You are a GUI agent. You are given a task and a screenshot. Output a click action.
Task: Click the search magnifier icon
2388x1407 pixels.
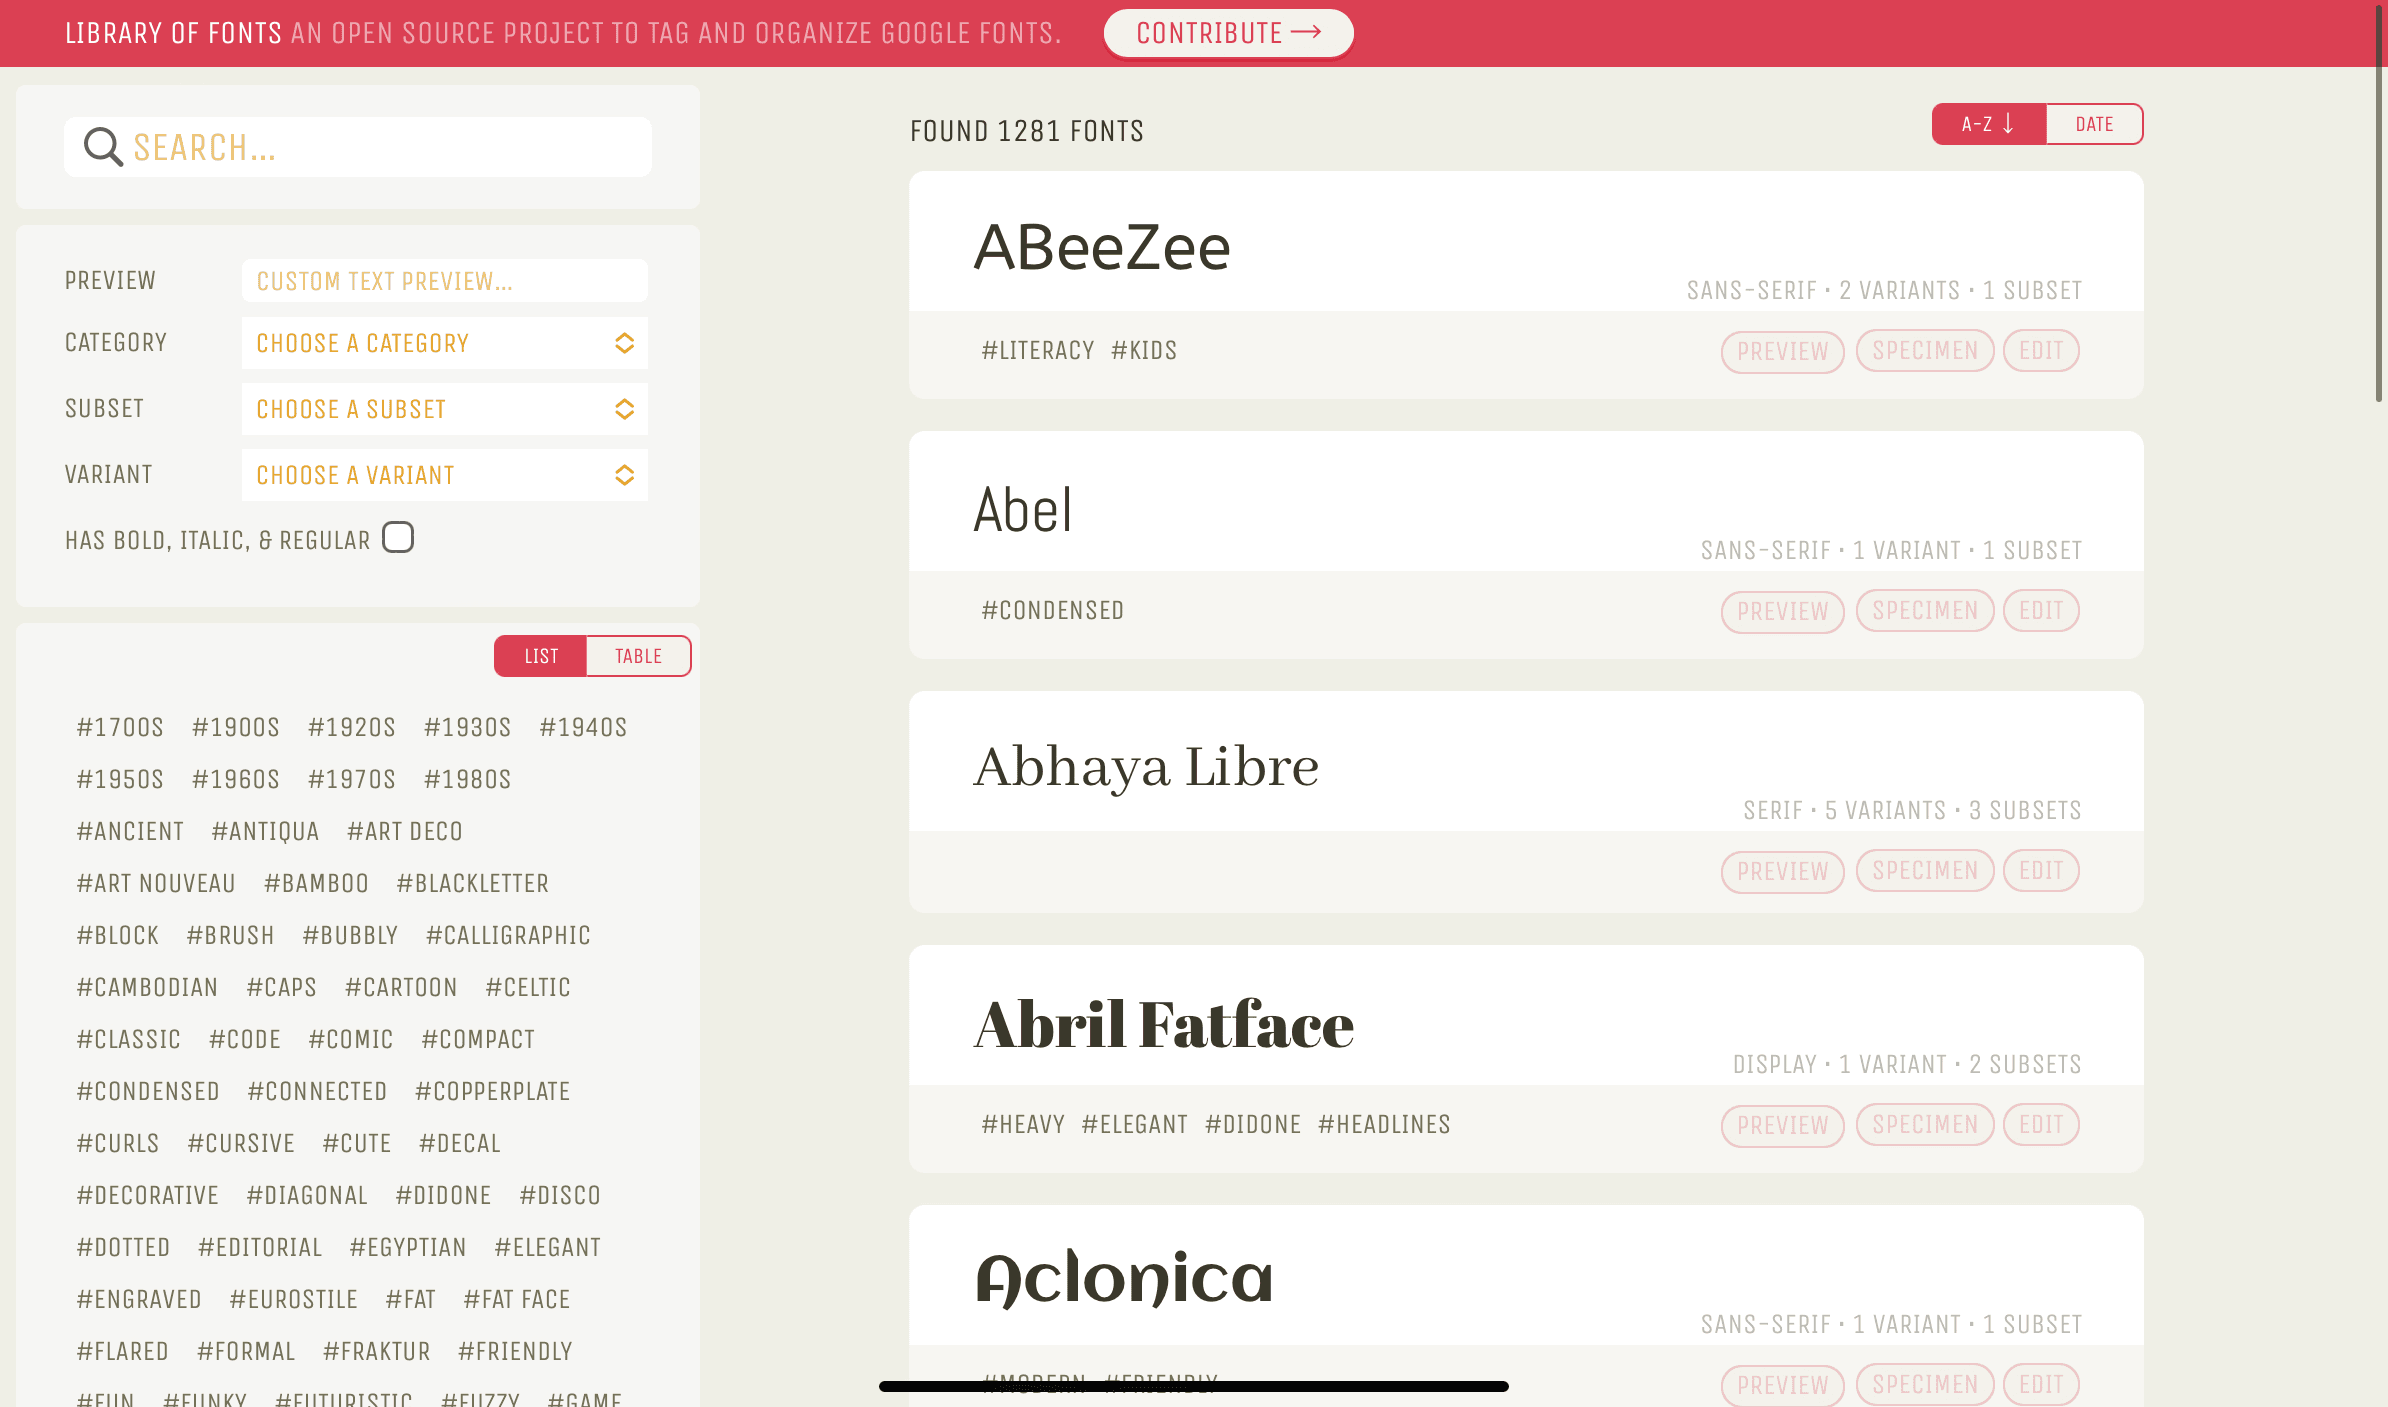point(102,147)
